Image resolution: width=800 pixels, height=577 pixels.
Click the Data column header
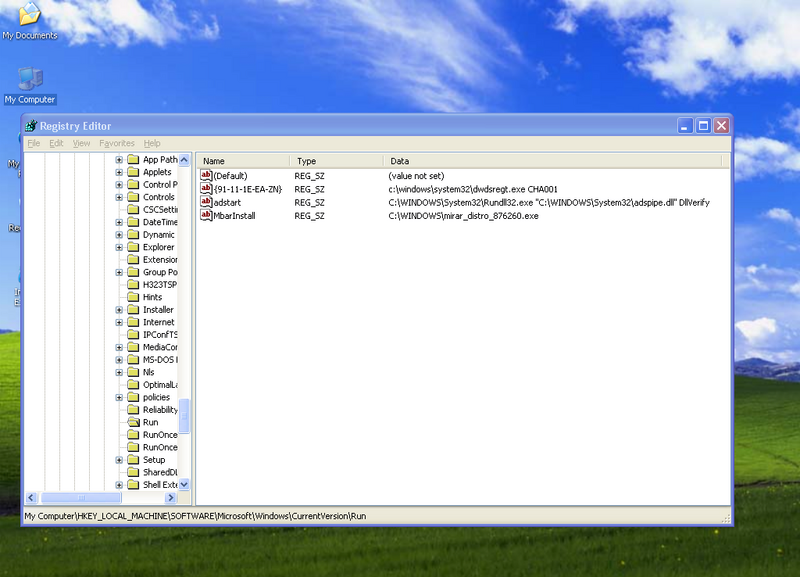(x=553, y=161)
